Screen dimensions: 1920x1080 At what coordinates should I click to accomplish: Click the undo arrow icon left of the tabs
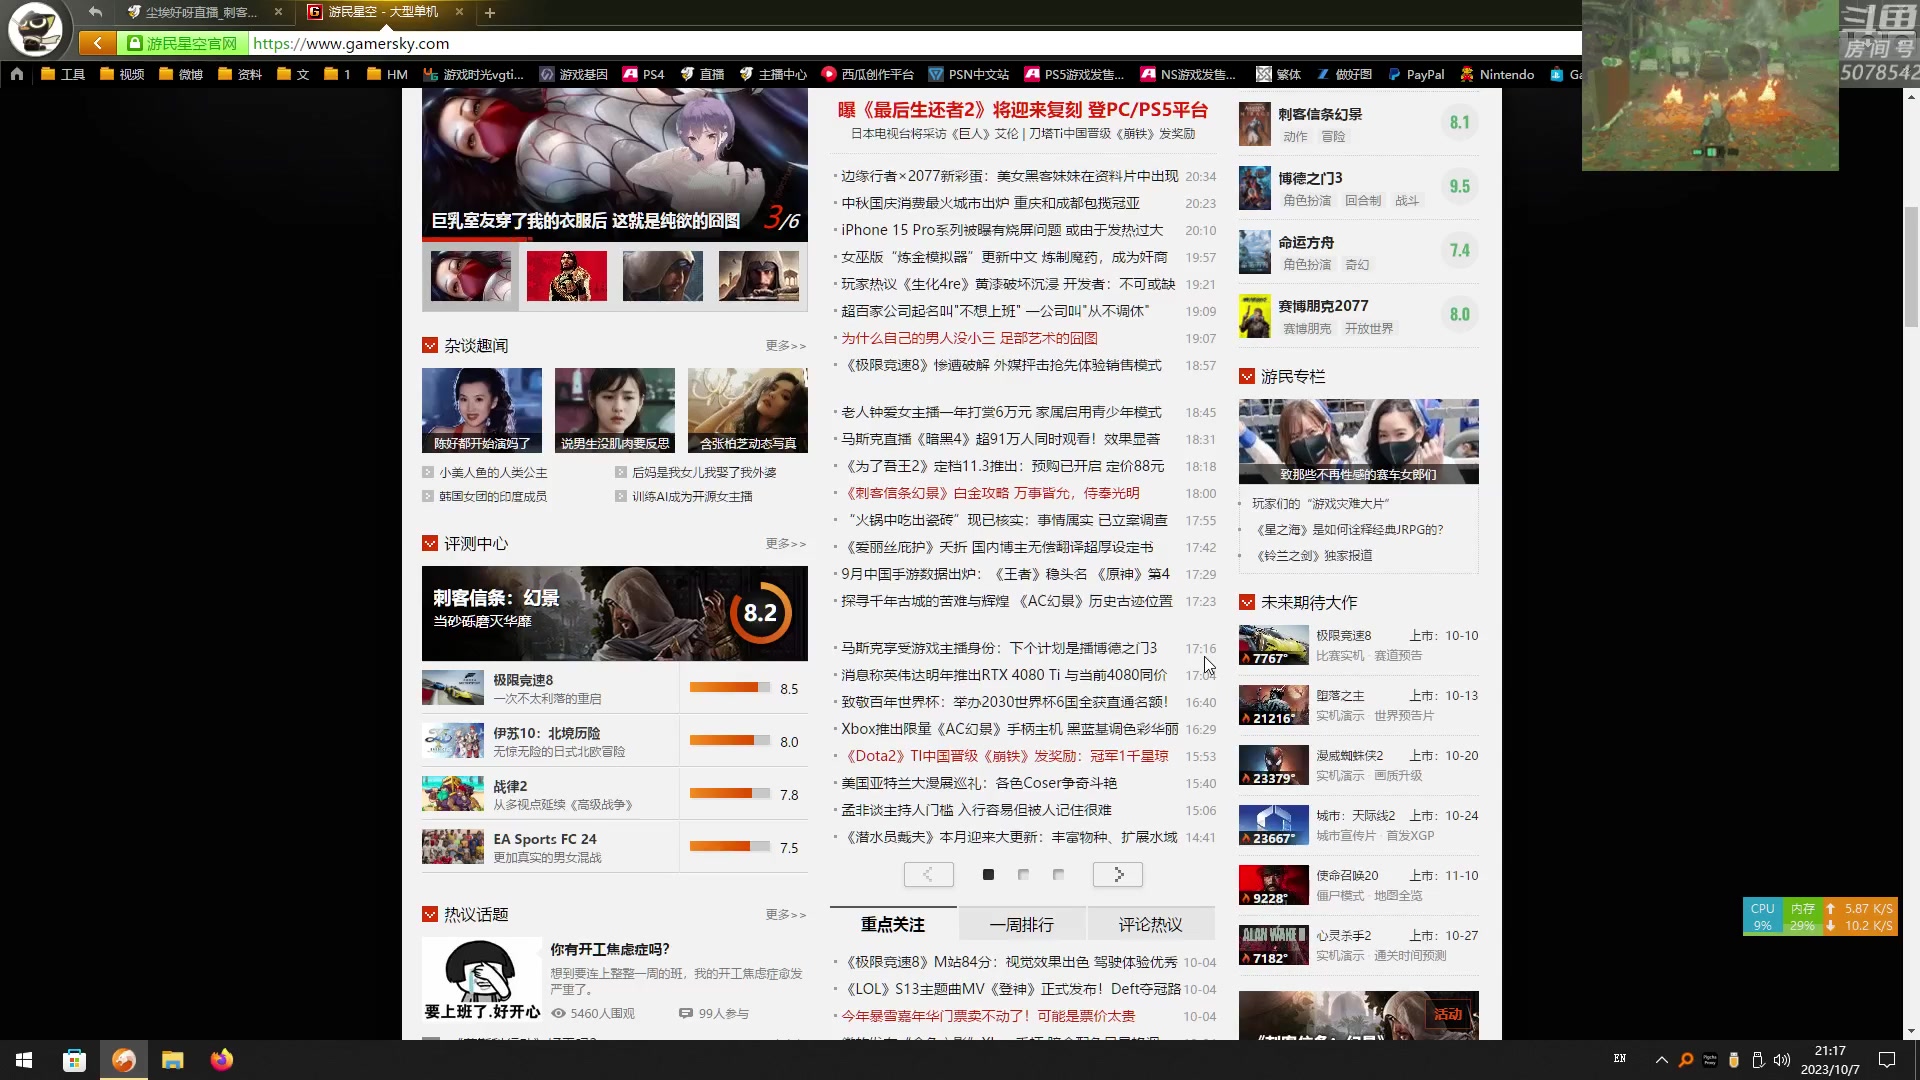(95, 12)
